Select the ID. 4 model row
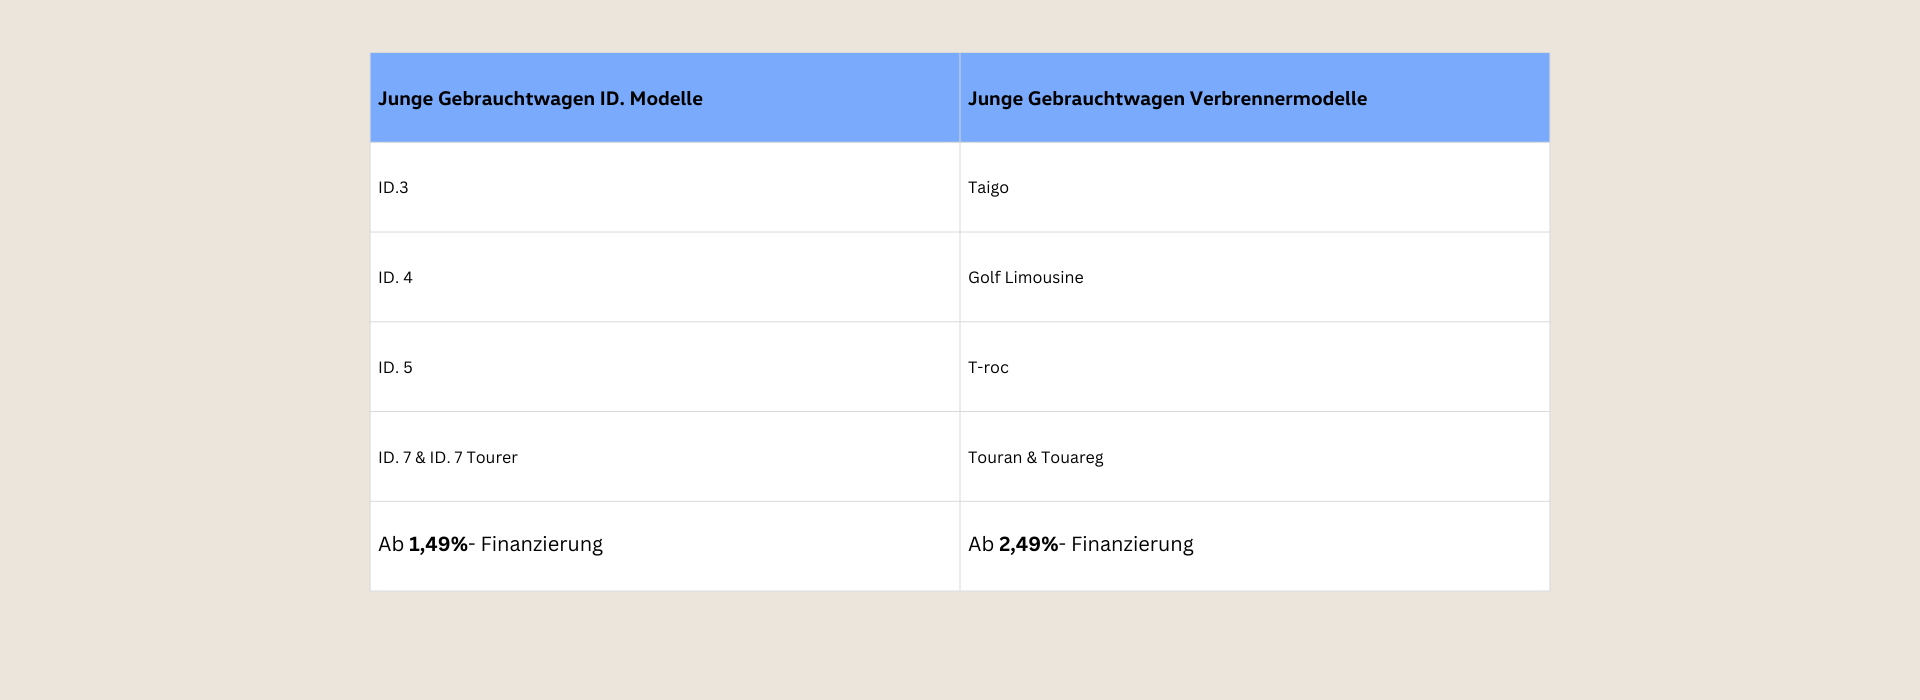 pyautogui.click(x=395, y=278)
